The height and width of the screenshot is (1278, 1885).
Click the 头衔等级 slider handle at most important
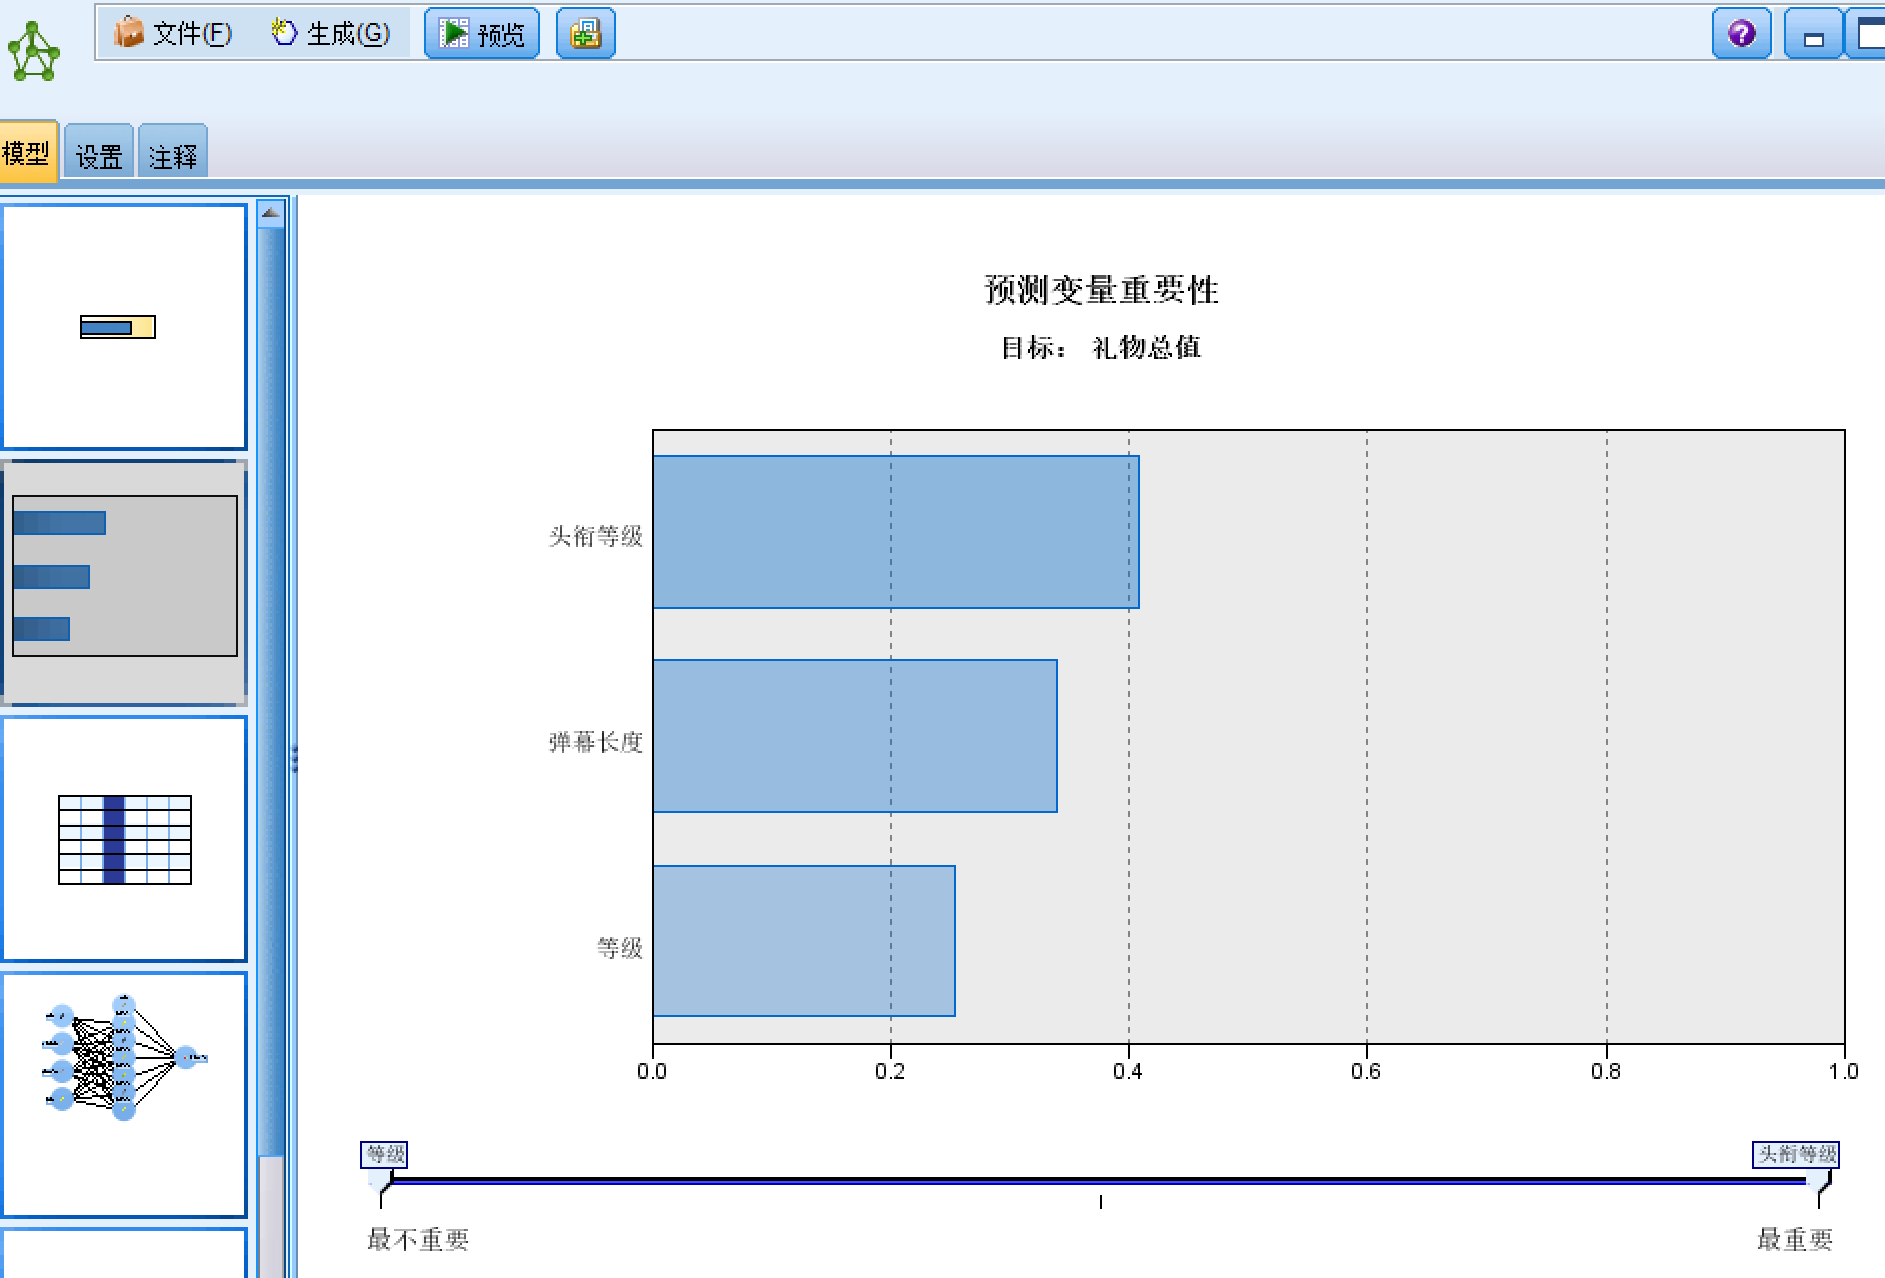point(1797,1168)
